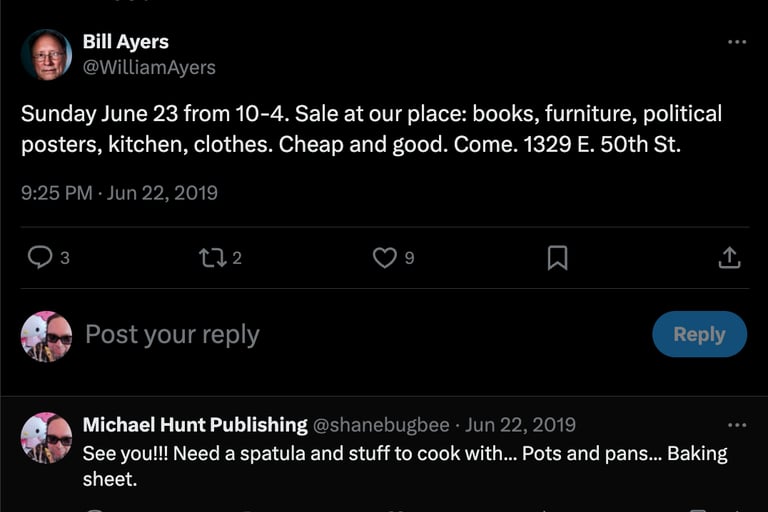
Task: Open Michael Hunt Publishing profile name
Action: pos(195,425)
